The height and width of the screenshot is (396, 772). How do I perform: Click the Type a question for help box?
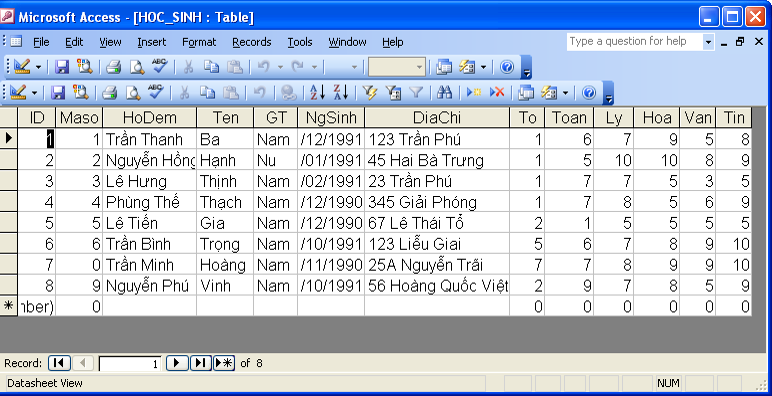coord(635,41)
